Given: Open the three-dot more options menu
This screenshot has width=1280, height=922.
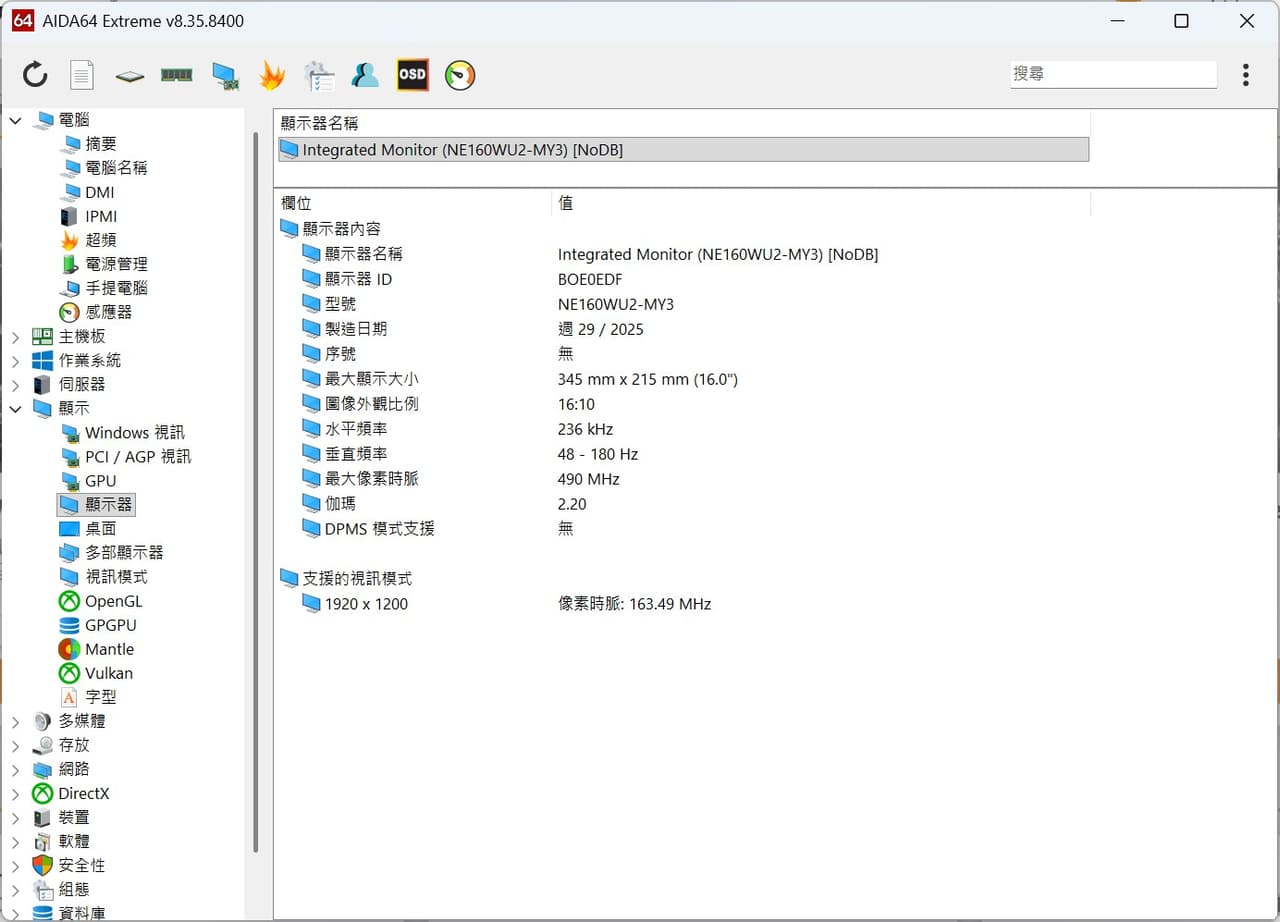Looking at the screenshot, I should coord(1246,75).
